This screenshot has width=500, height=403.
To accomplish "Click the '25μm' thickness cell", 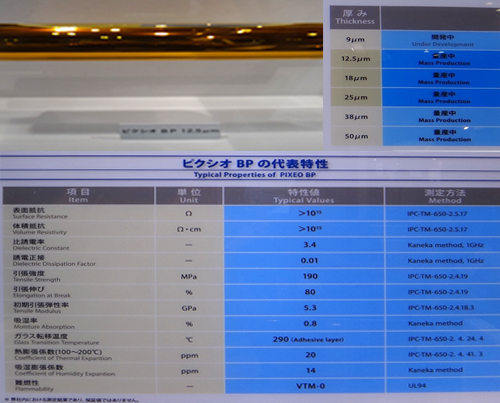I will pyautogui.click(x=355, y=98).
